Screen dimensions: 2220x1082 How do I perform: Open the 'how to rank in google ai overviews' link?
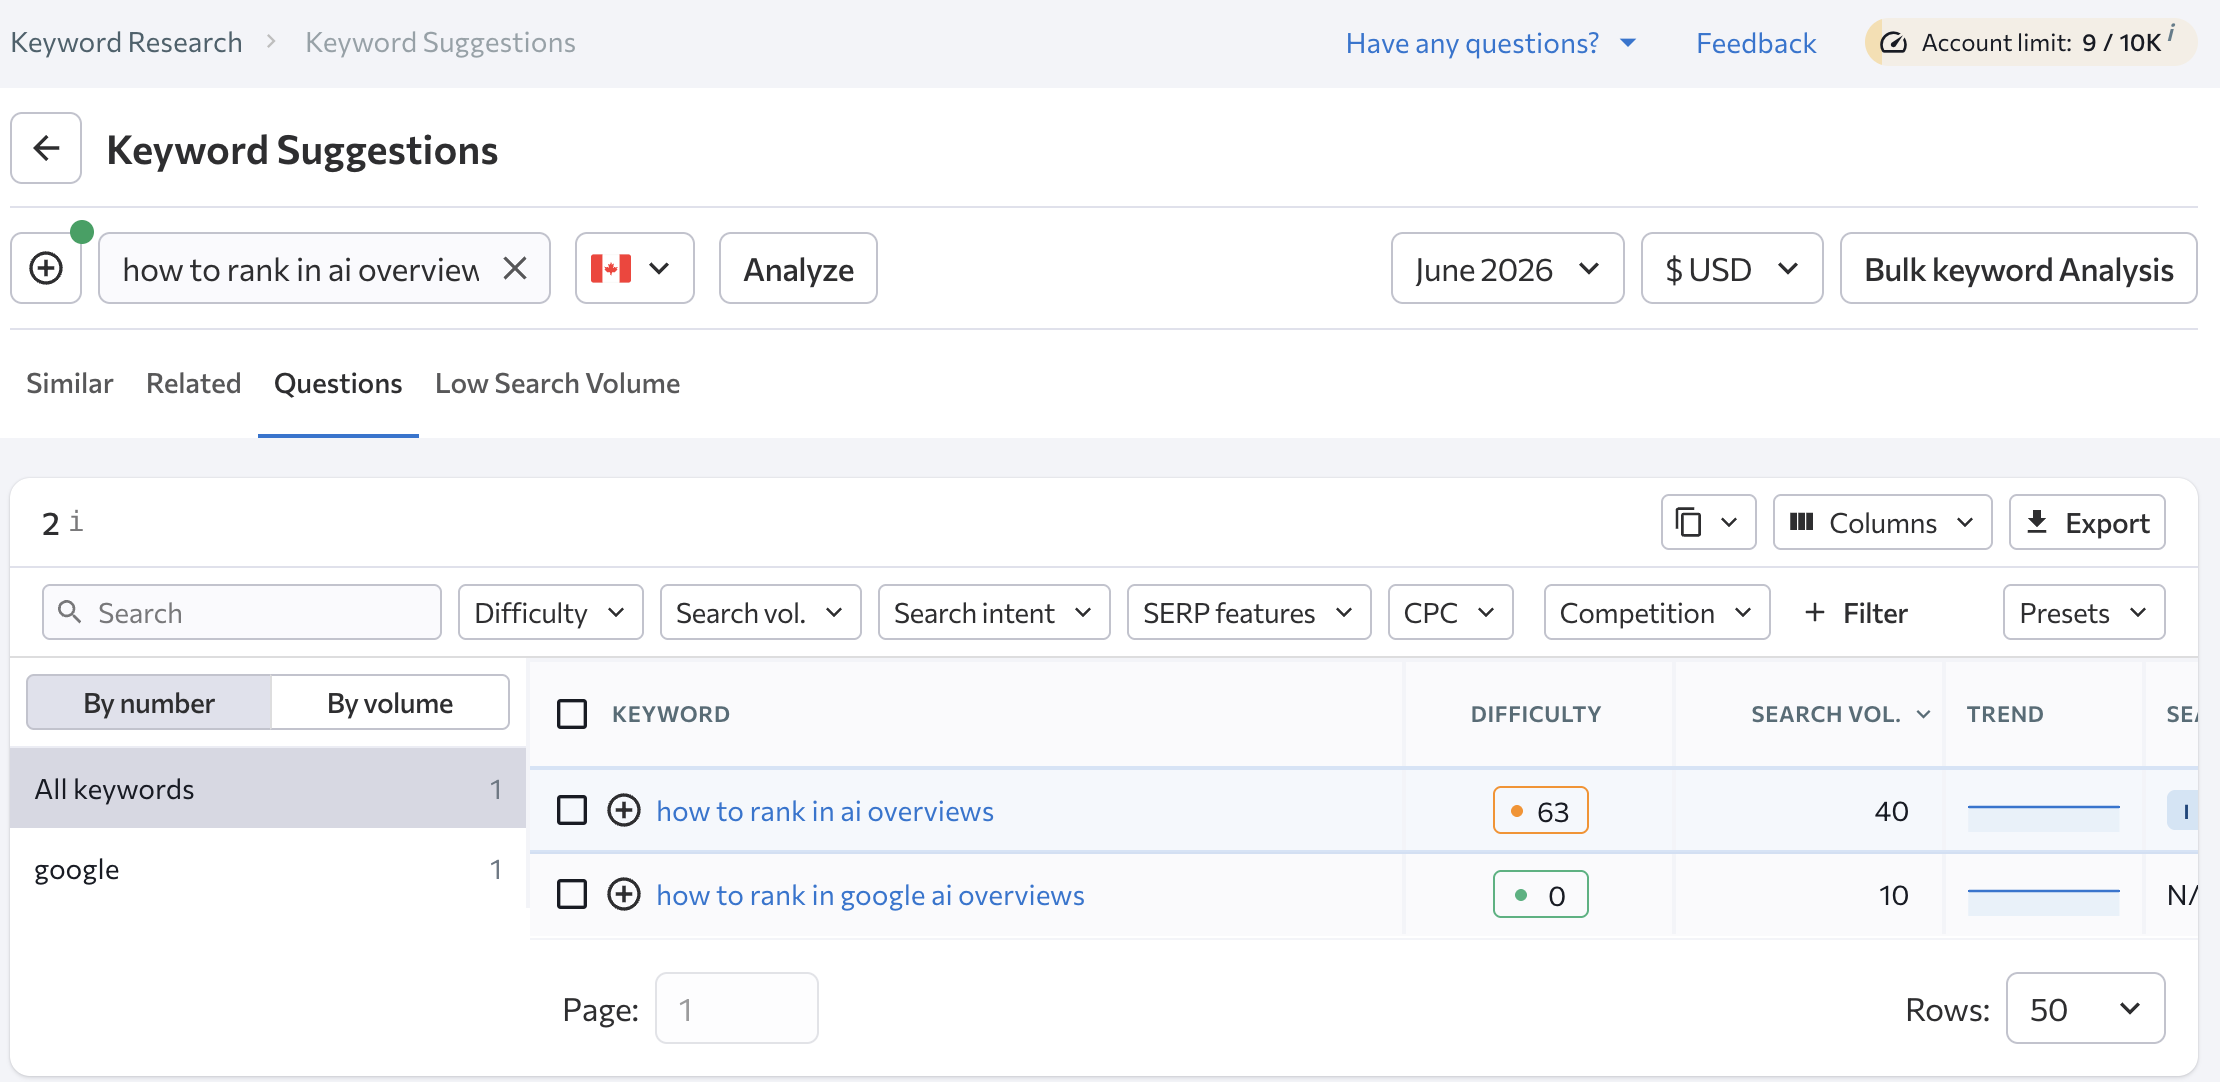coord(870,895)
